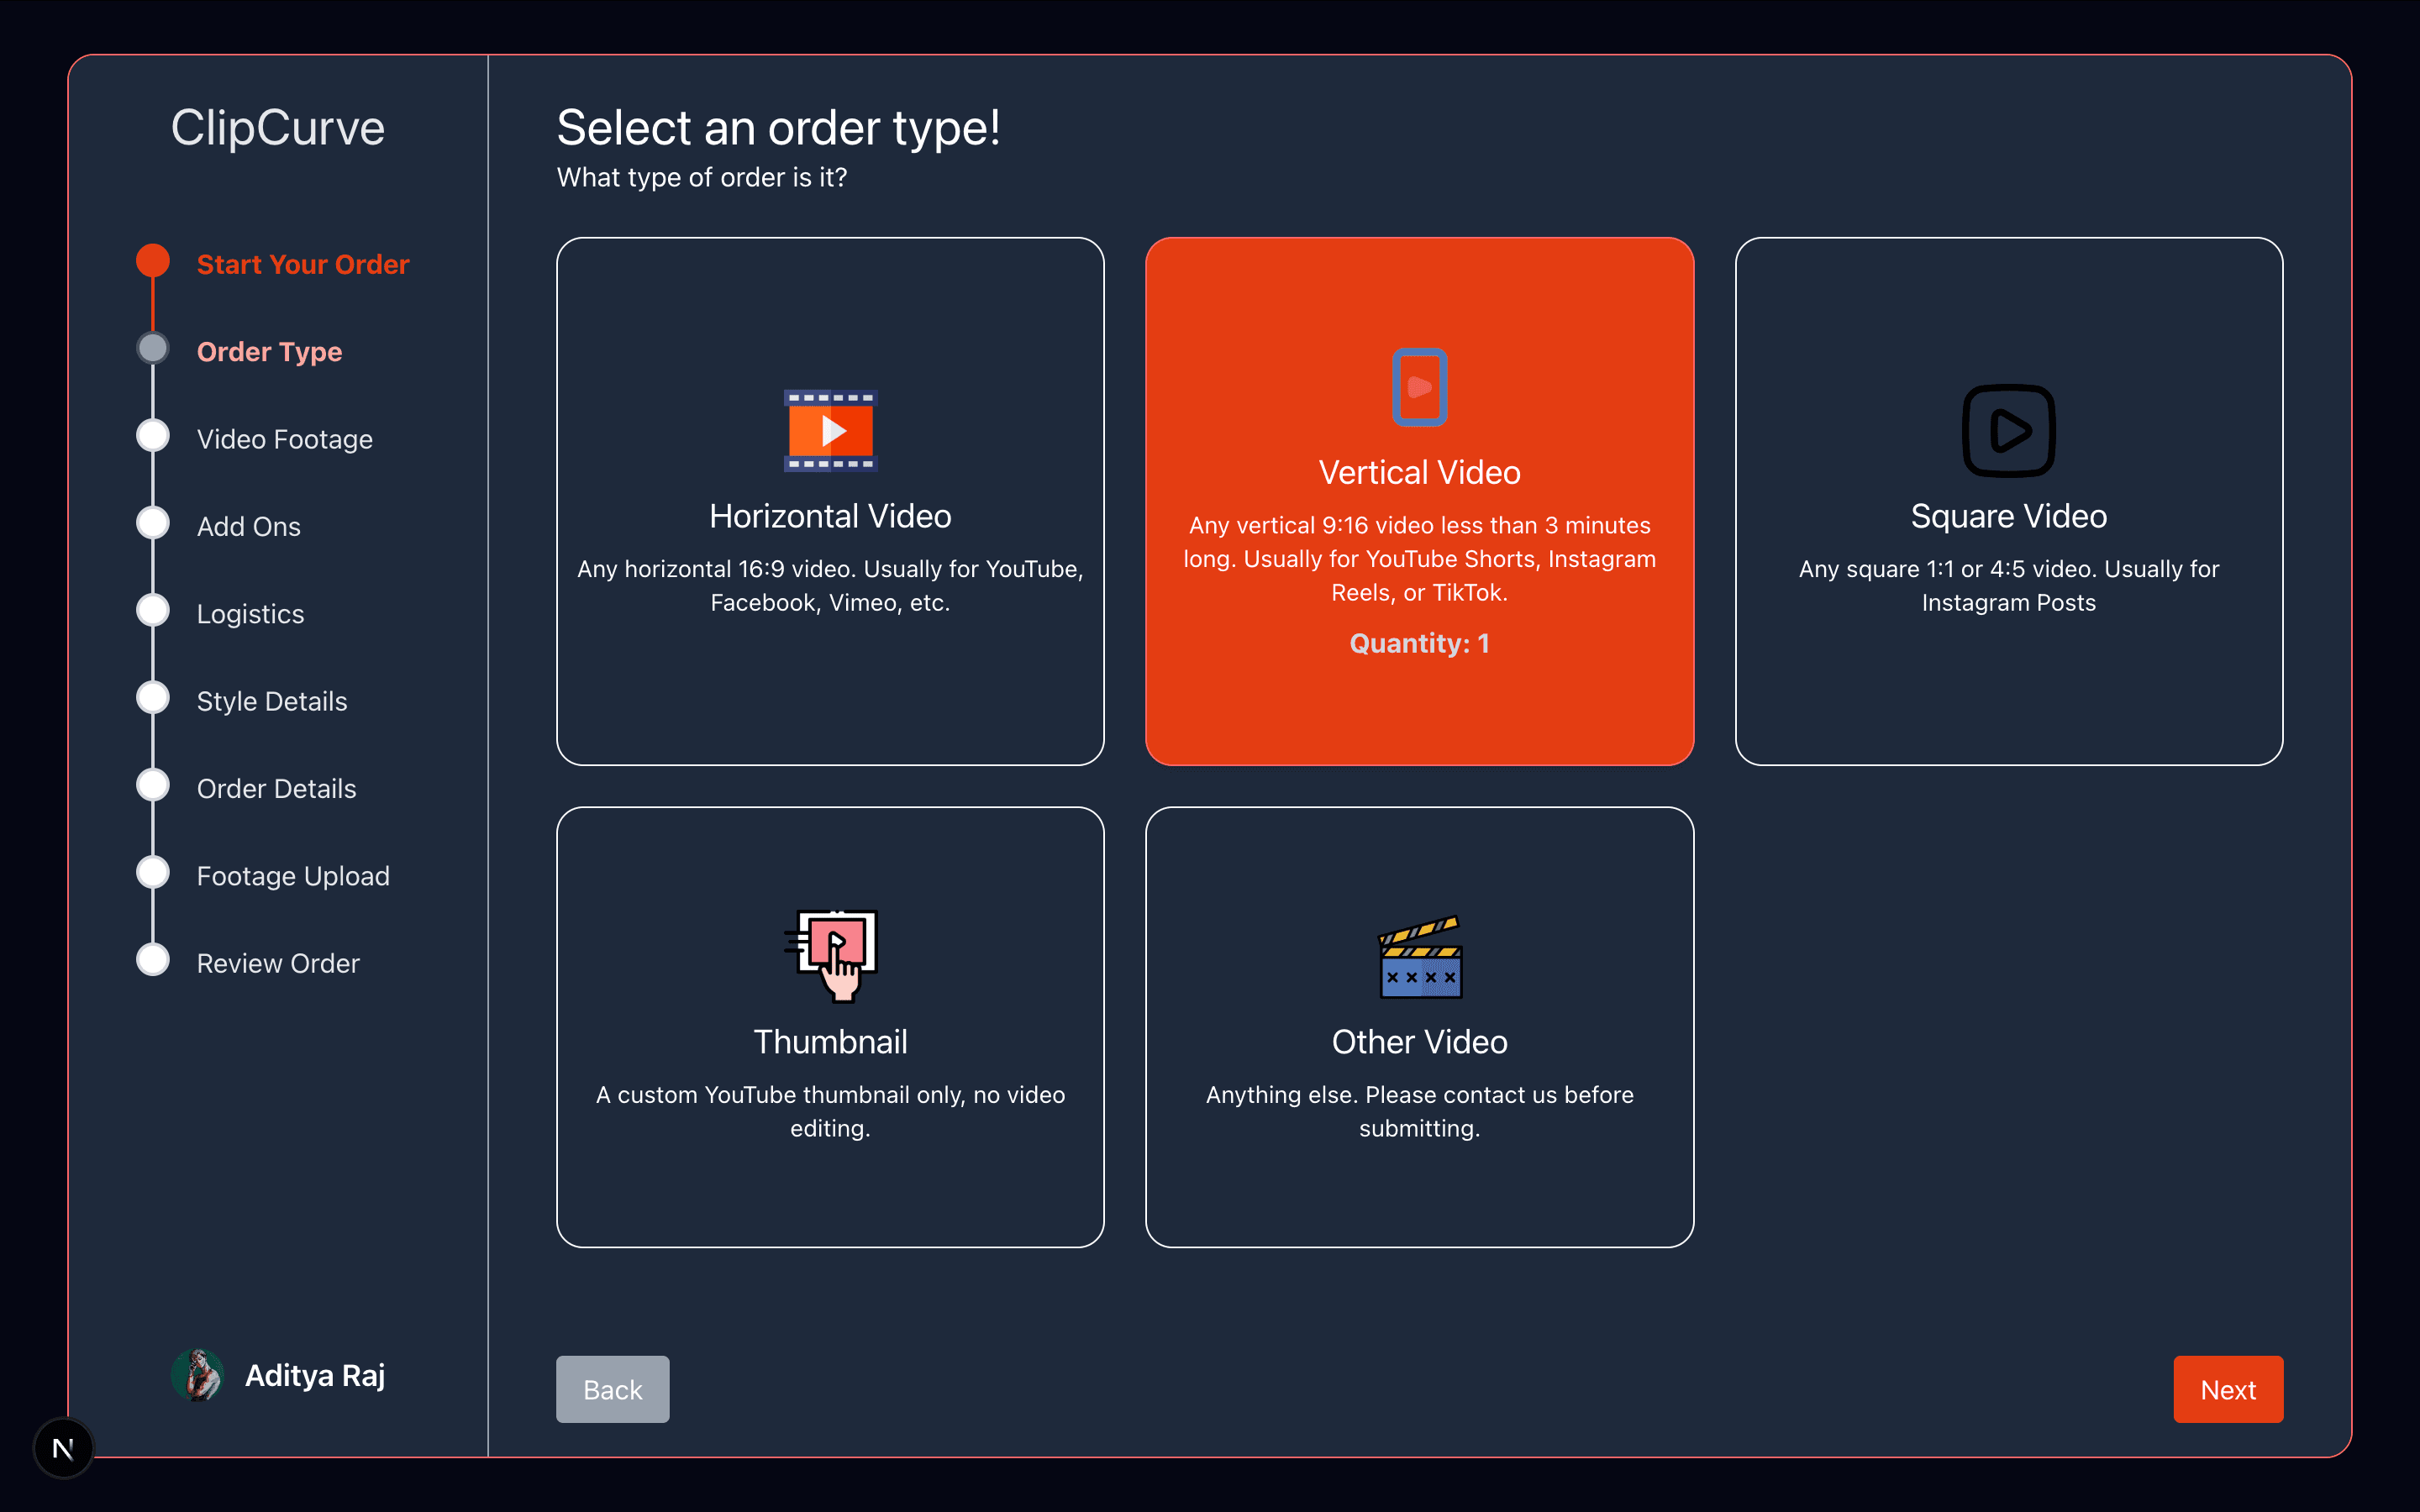Choose the Square Video card title
Screen dimensions: 2420x1512
click(2008, 516)
